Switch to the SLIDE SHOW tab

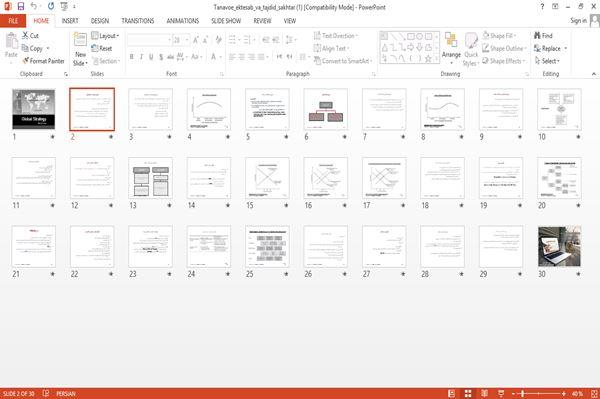pyautogui.click(x=226, y=21)
